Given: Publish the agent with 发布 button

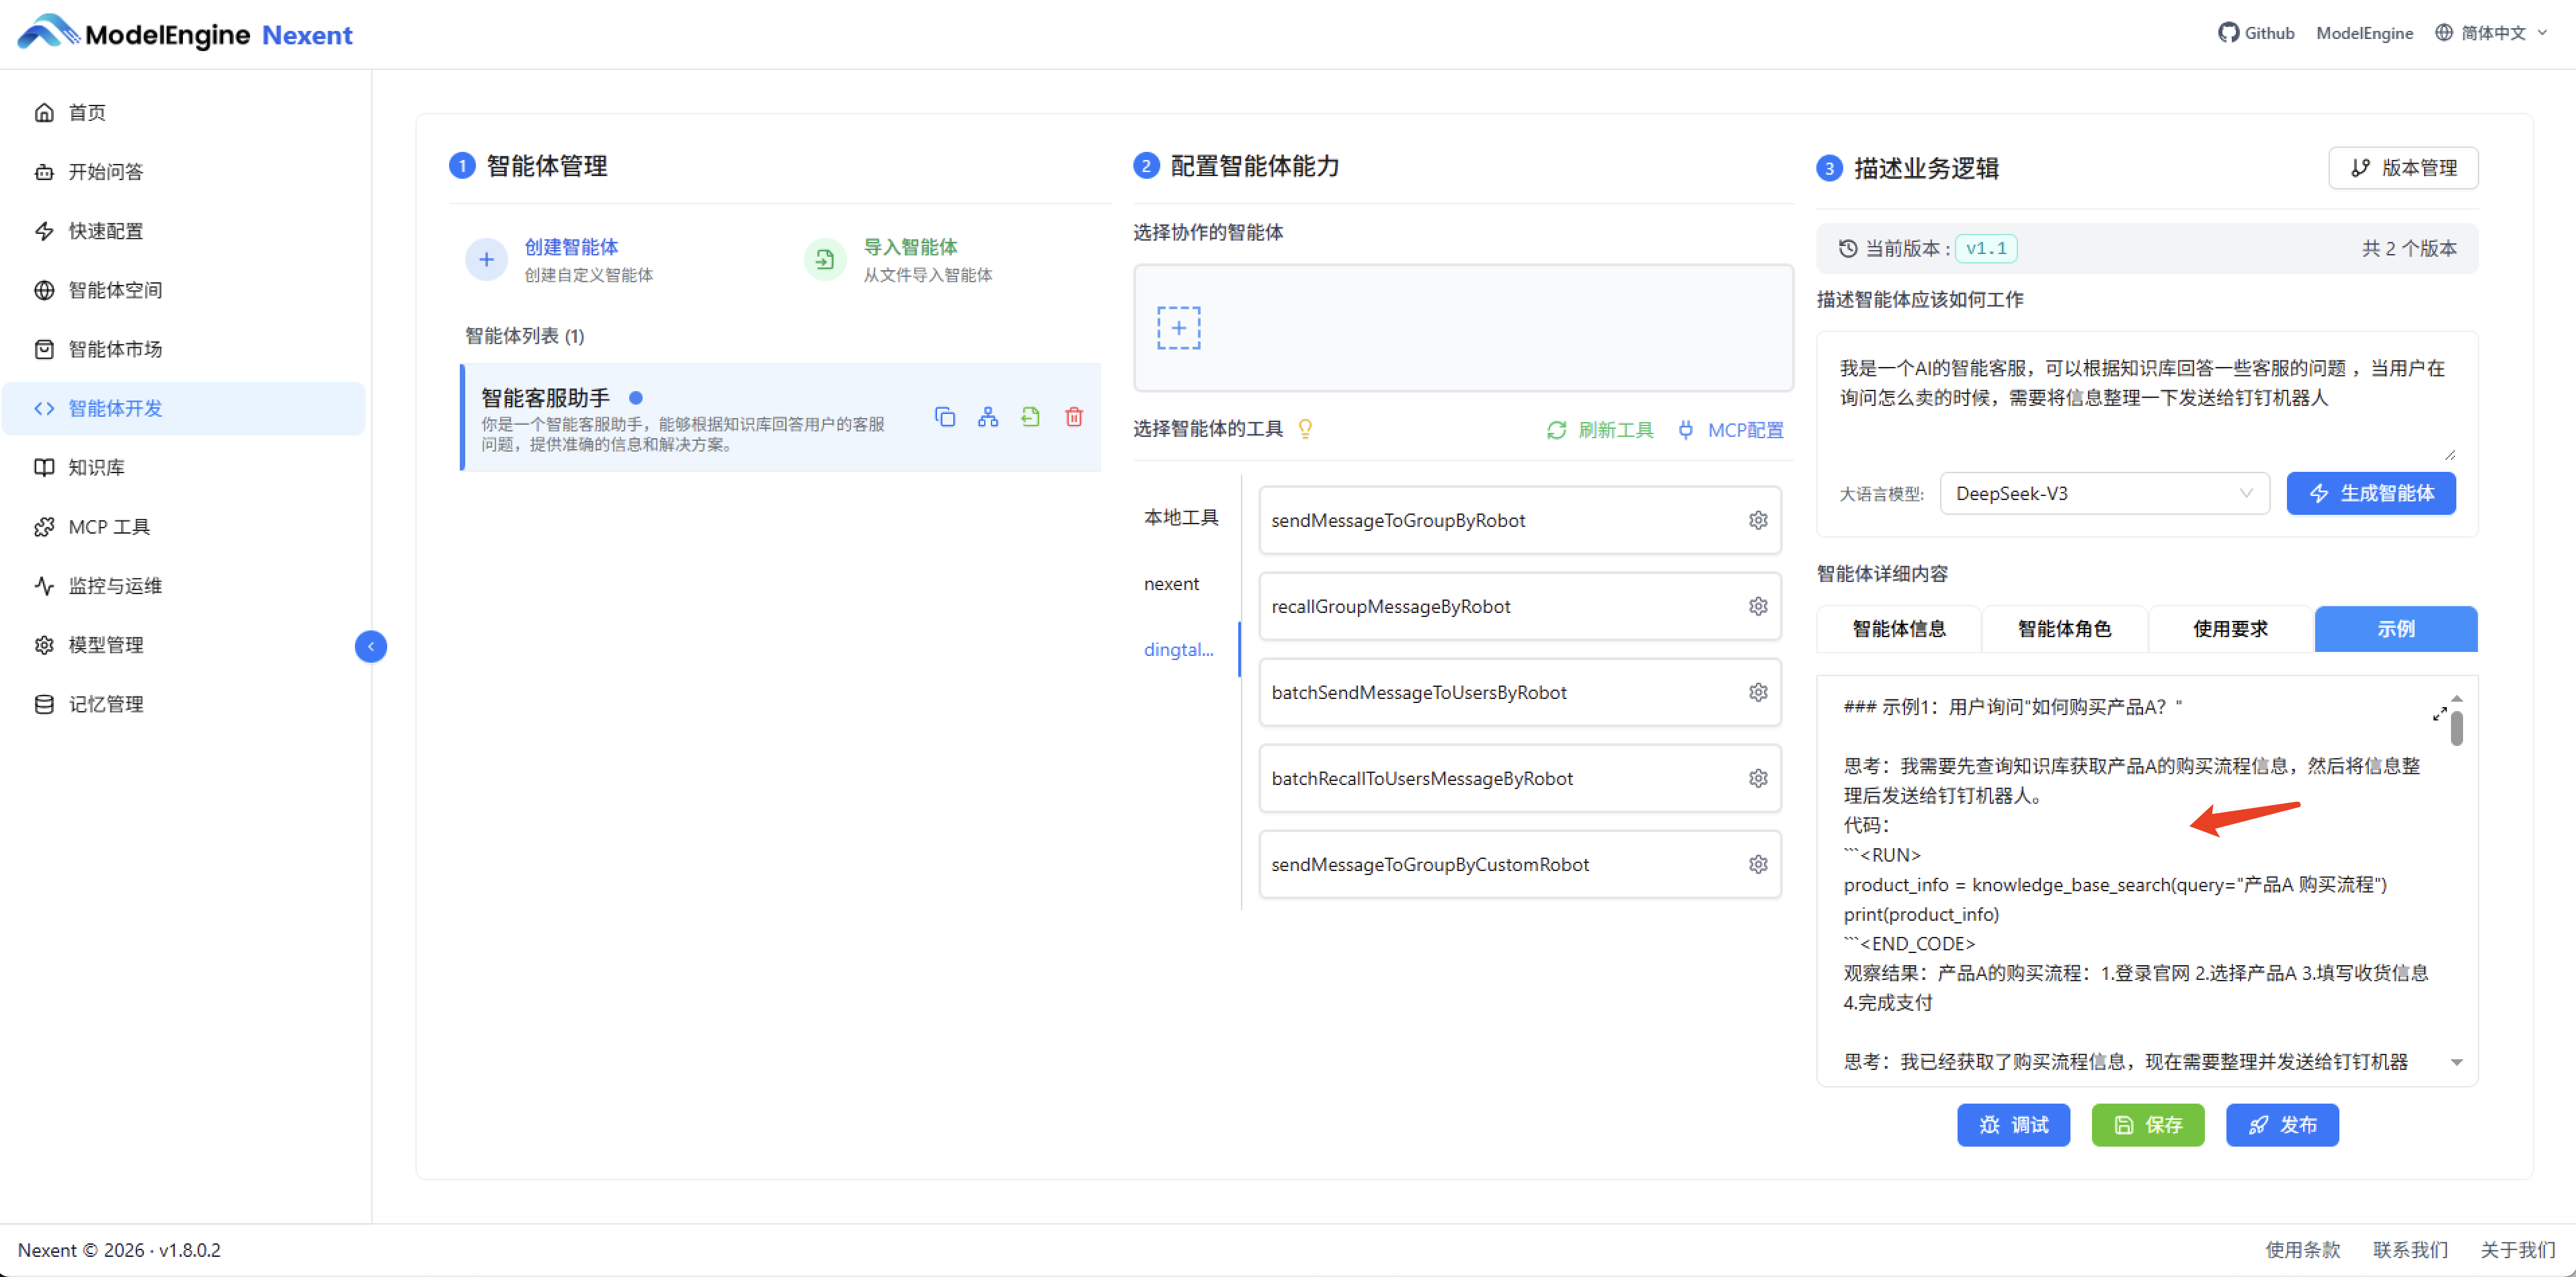Looking at the screenshot, I should click(2283, 1125).
